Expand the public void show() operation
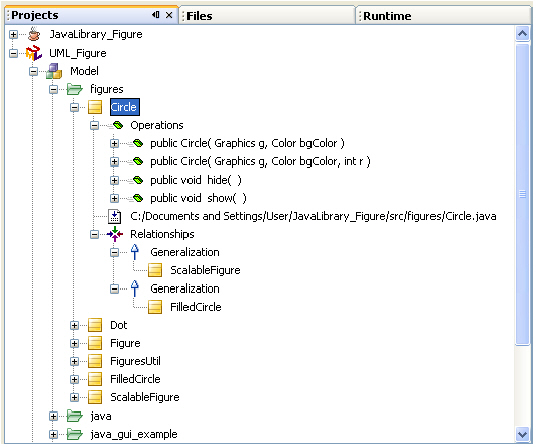537x447 pixels. tap(114, 198)
